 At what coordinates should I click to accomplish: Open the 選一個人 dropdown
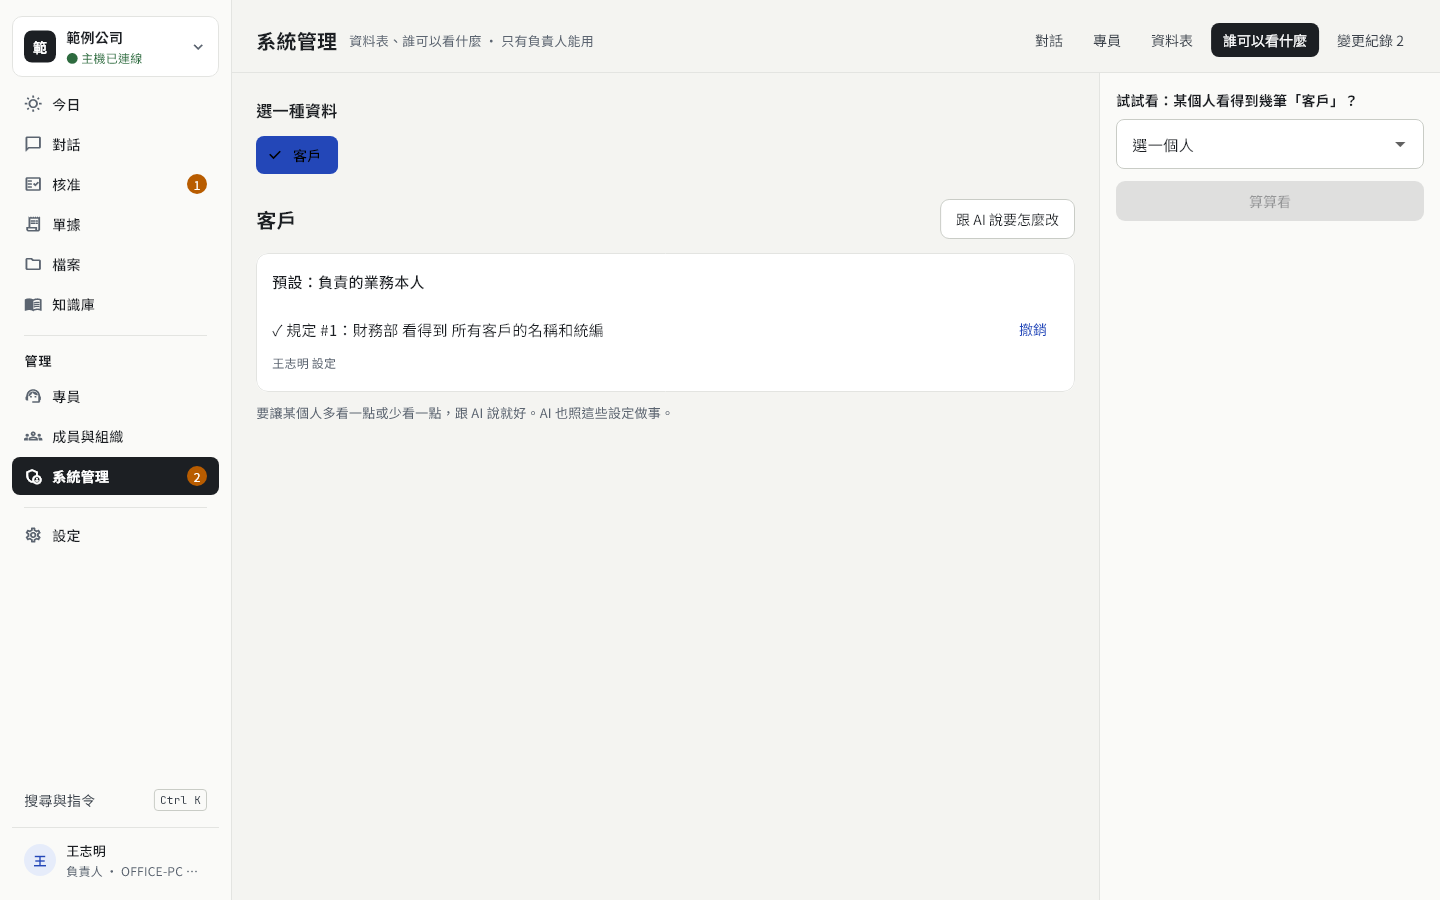(x=1270, y=145)
